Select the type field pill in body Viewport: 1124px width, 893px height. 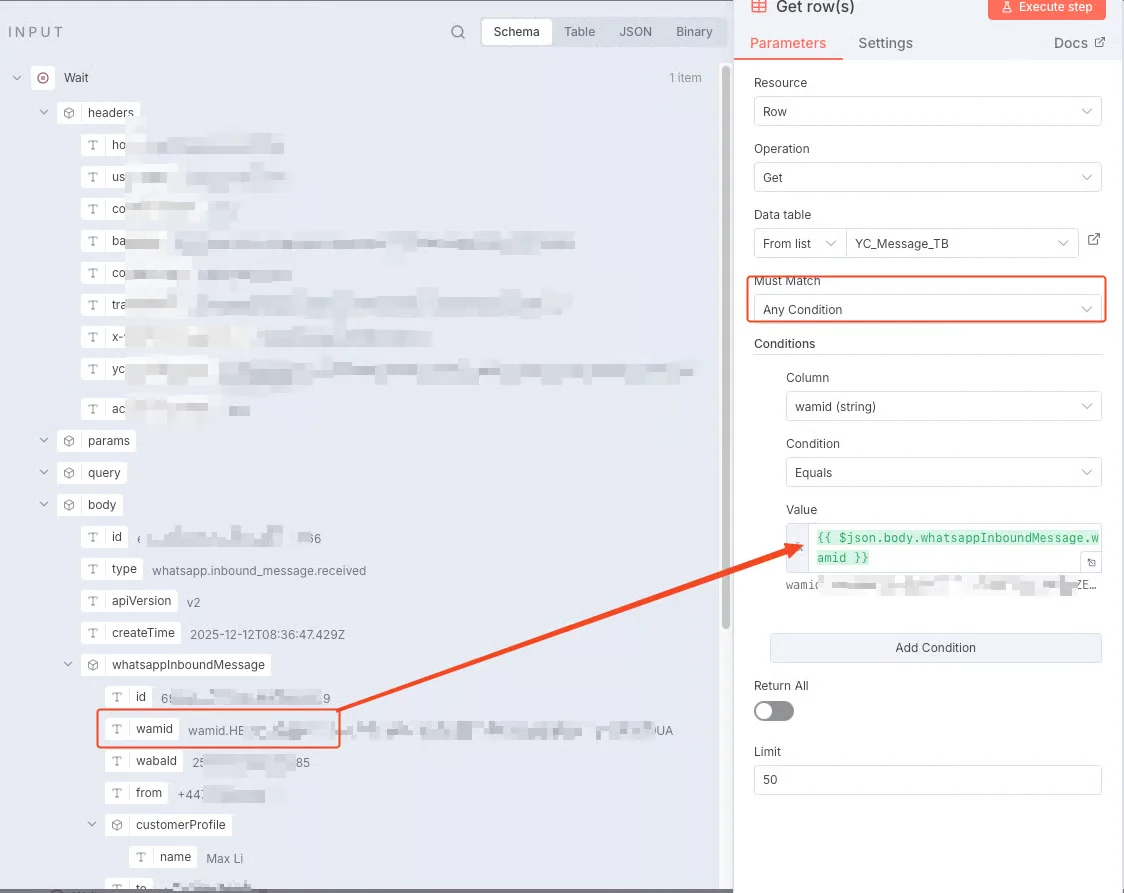point(113,569)
